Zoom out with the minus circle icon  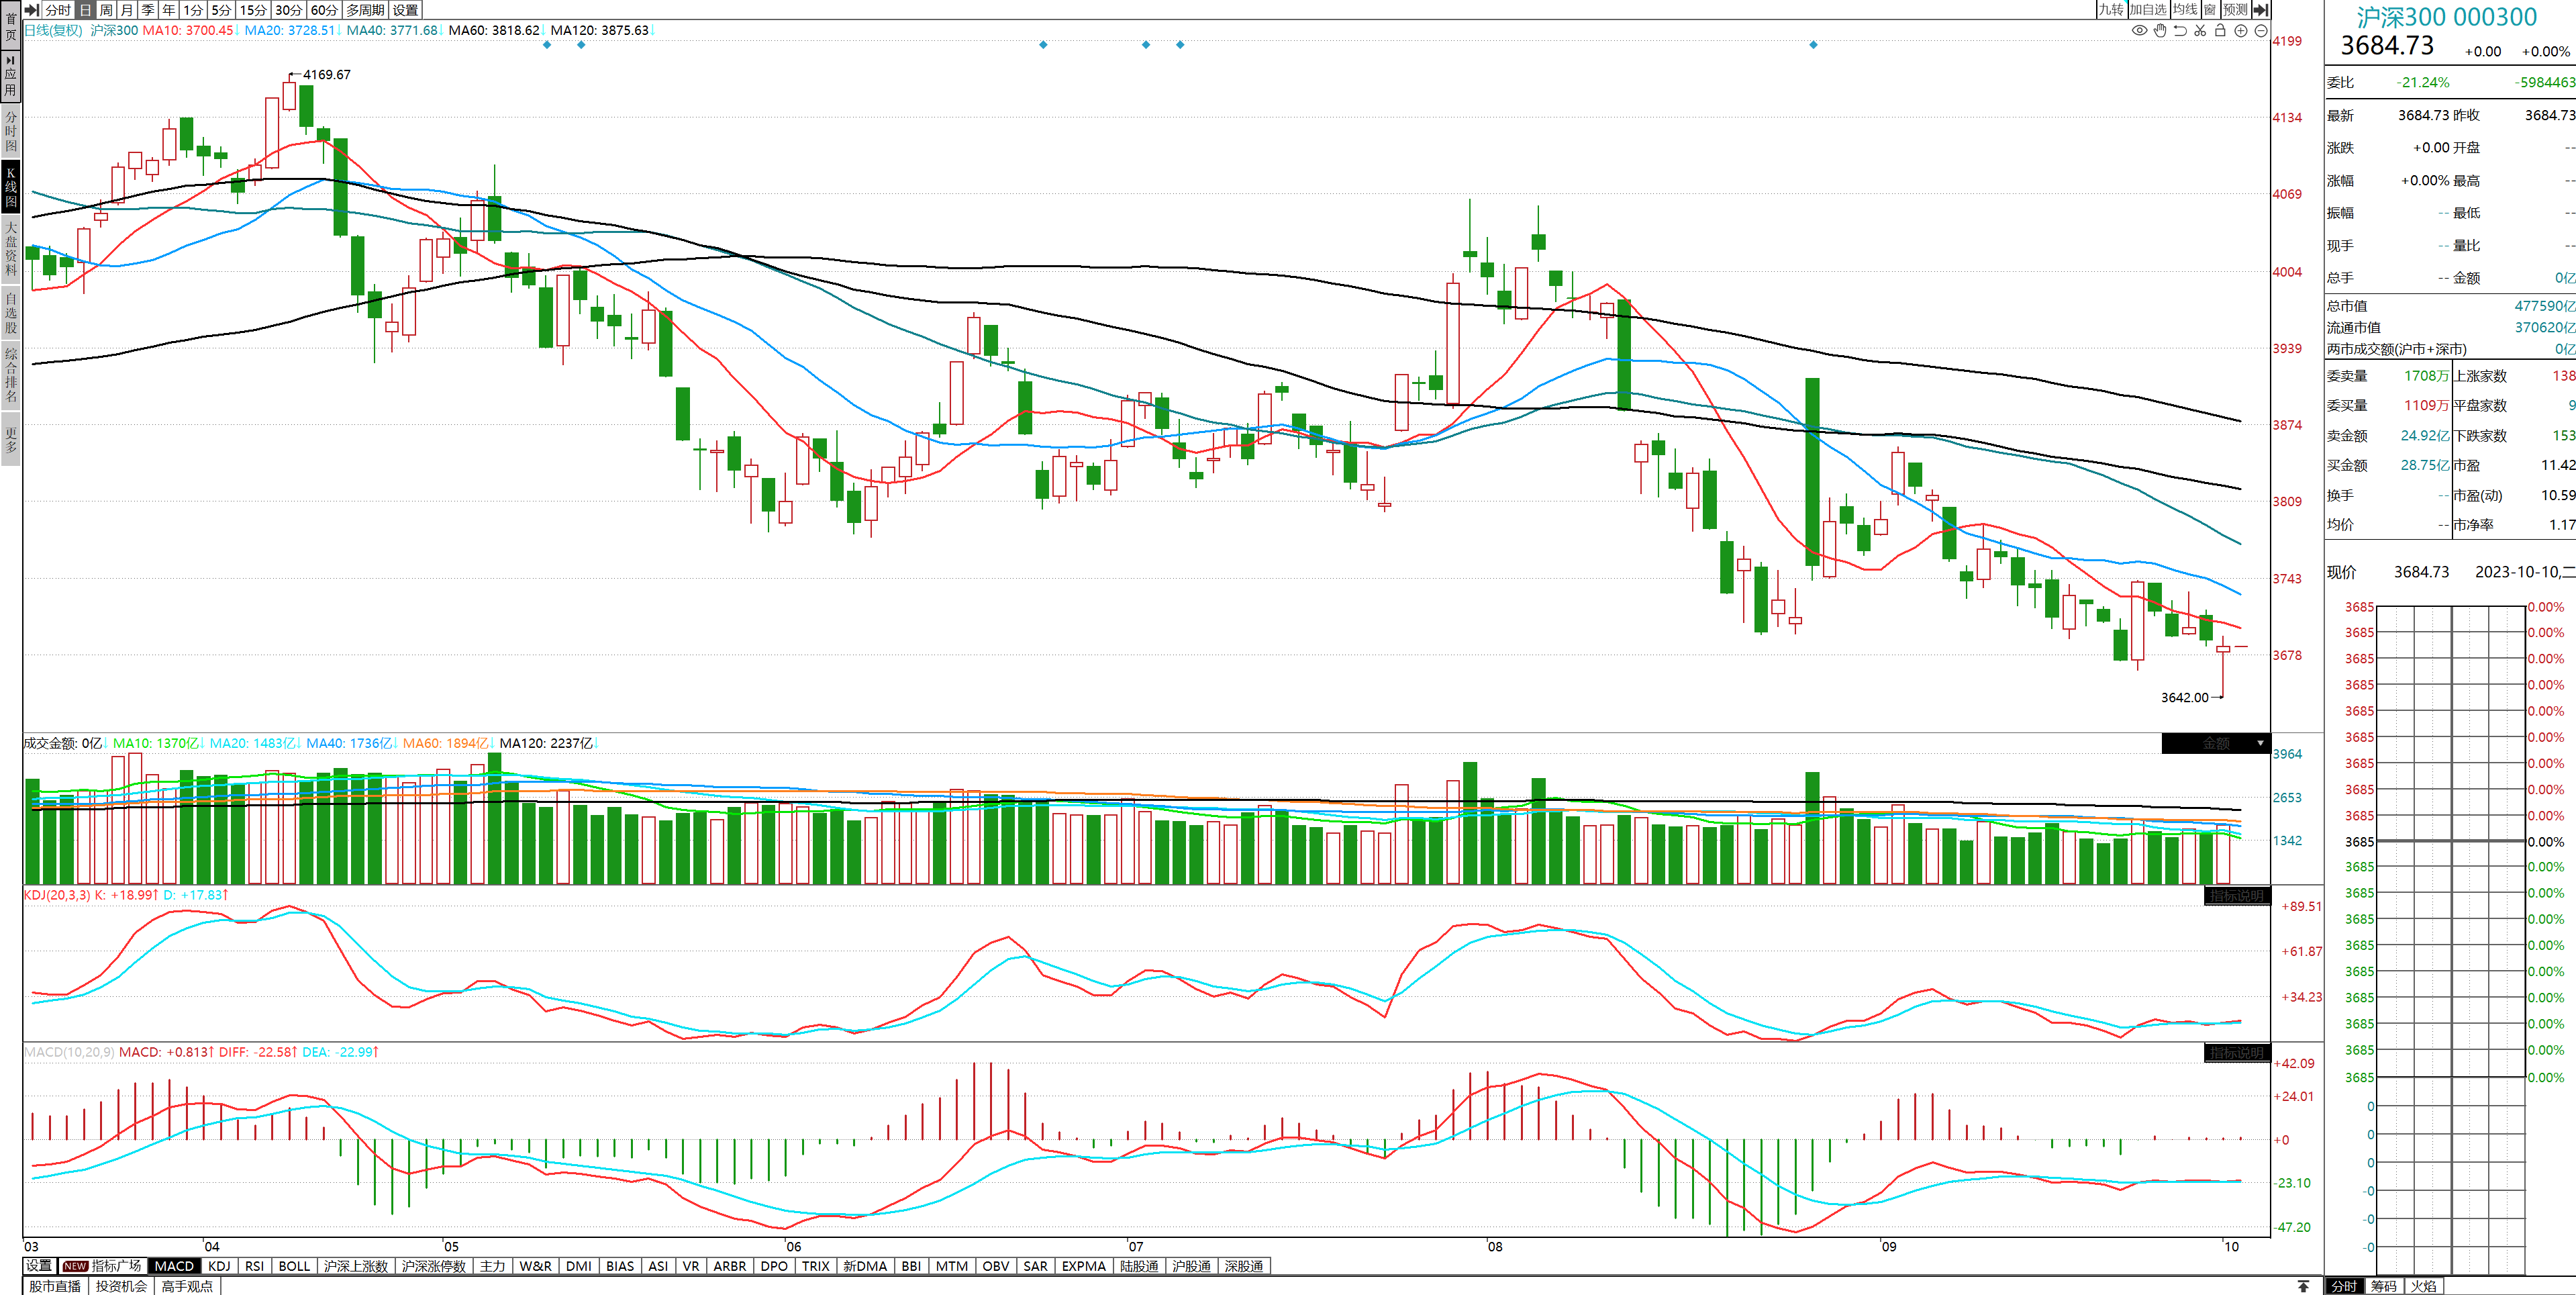(x=2261, y=31)
